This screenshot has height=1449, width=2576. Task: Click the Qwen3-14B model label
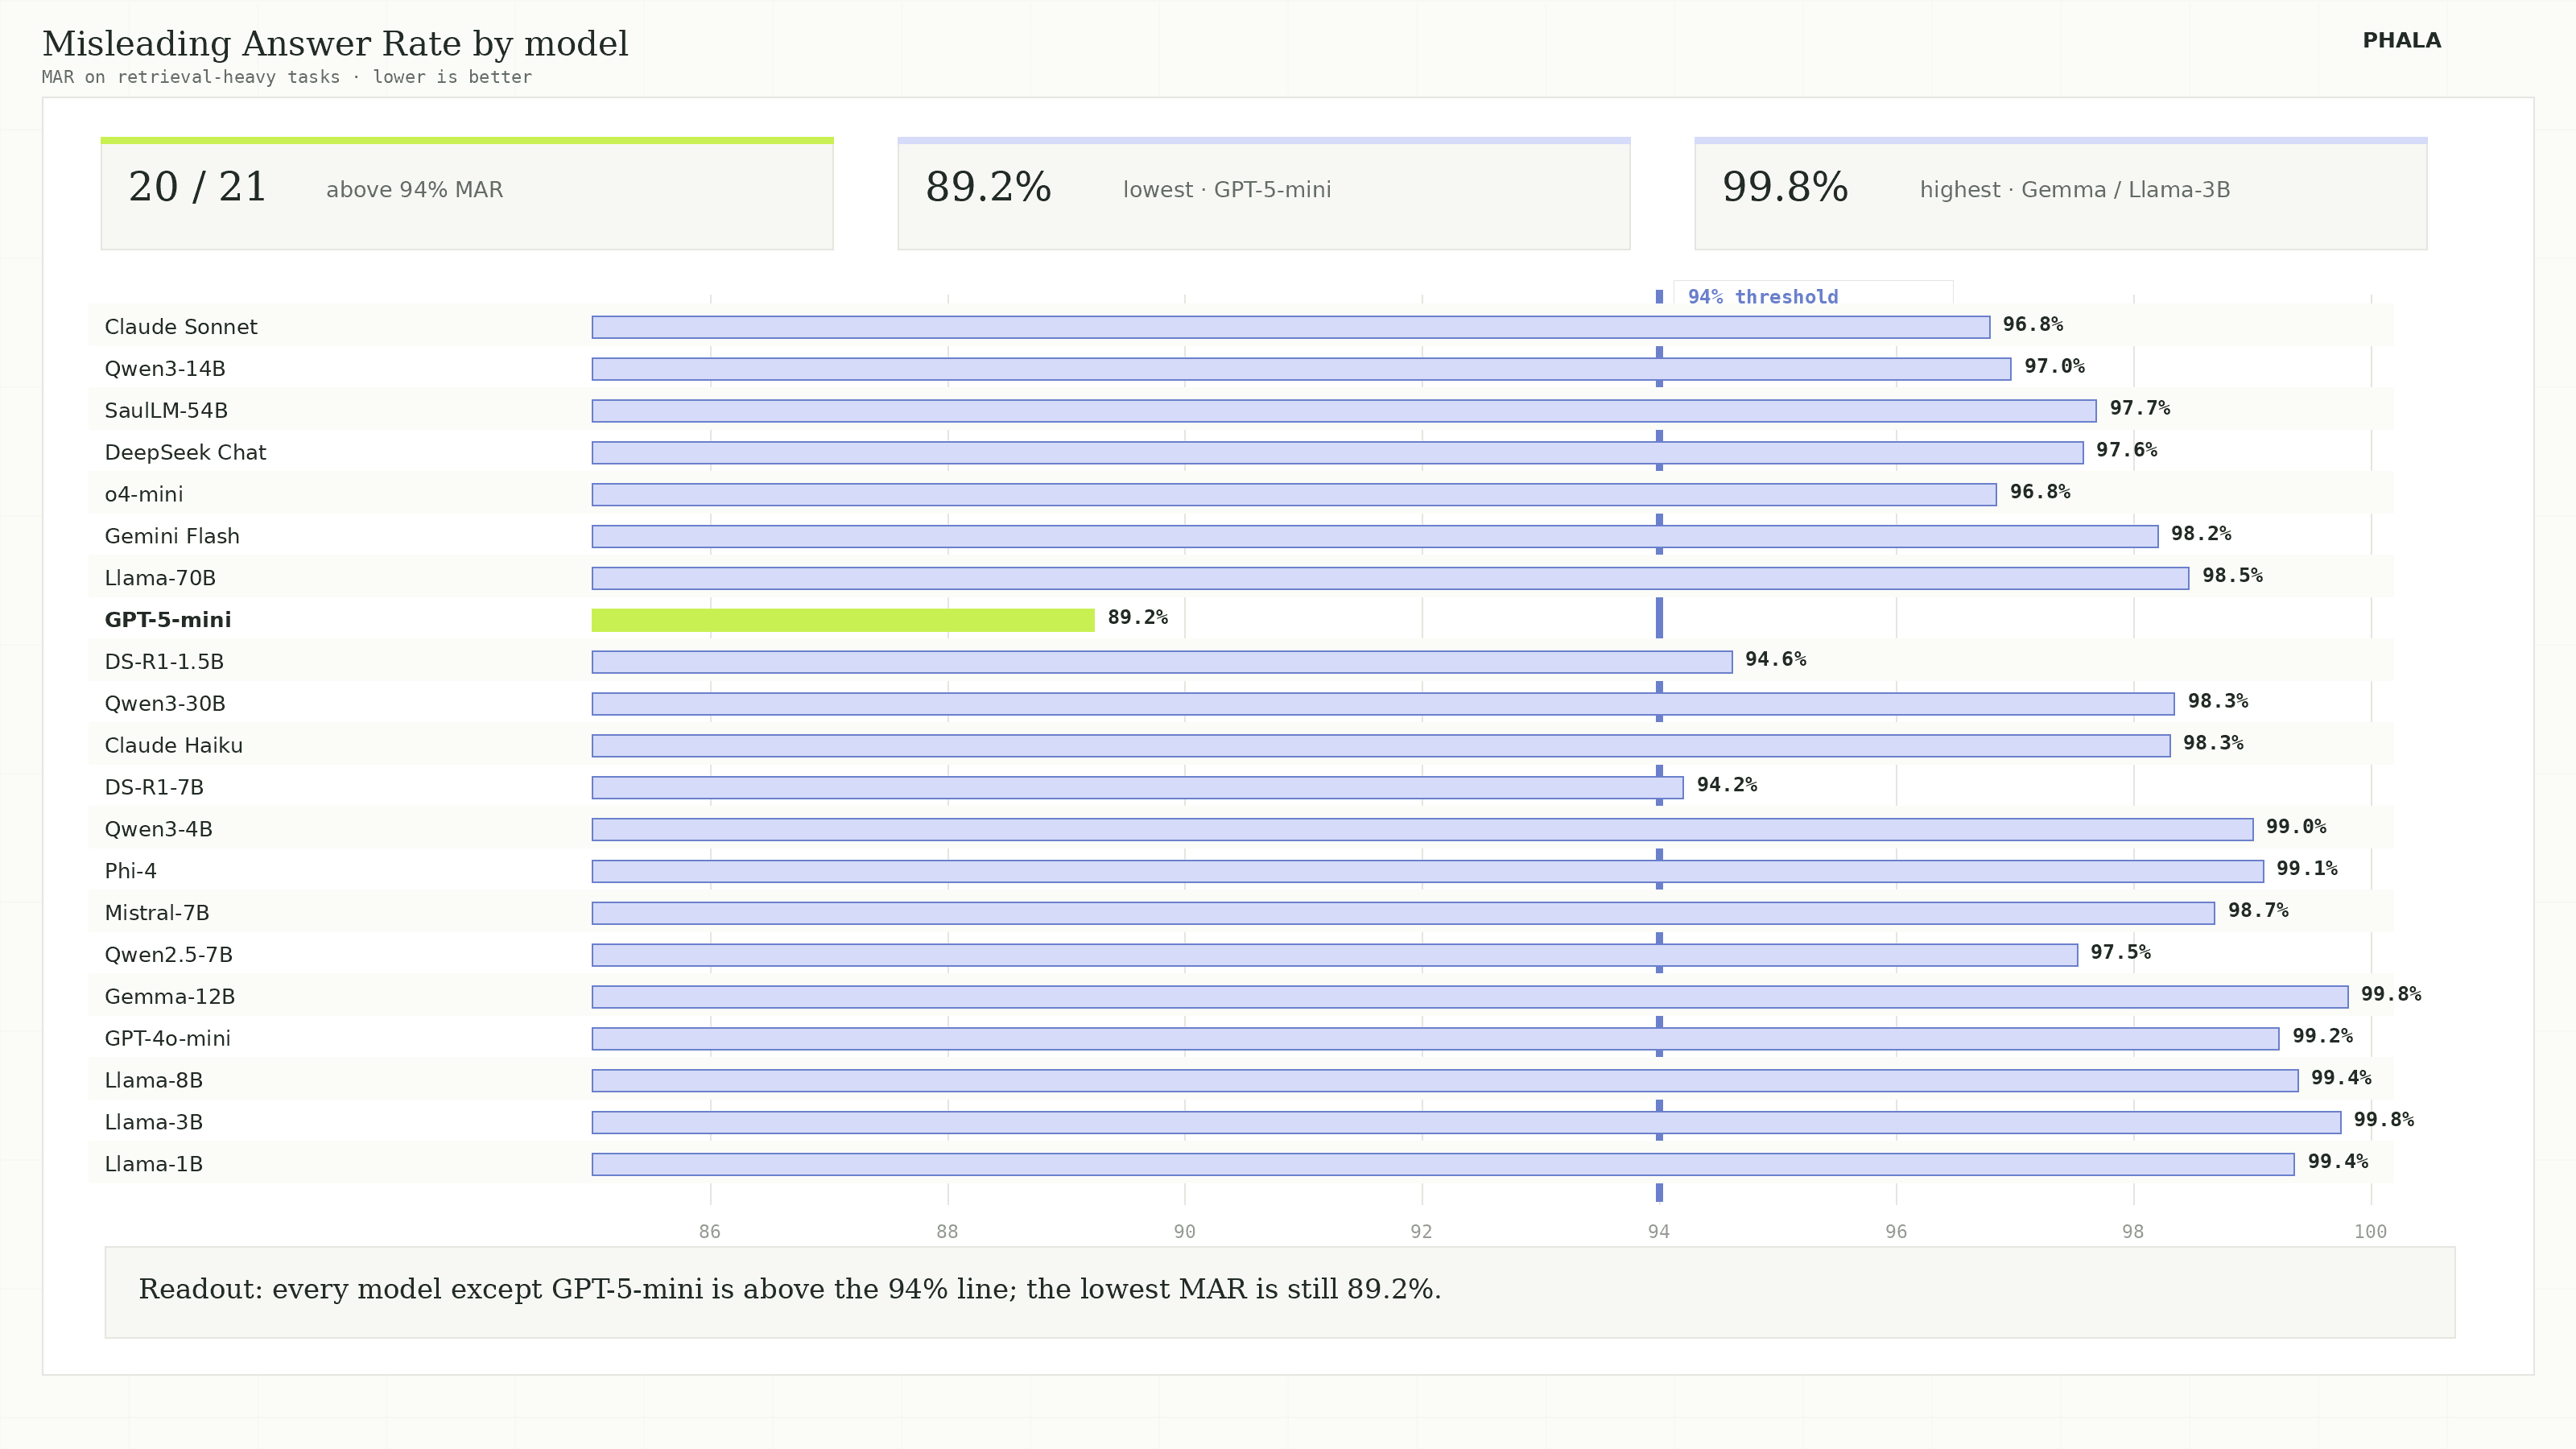[x=165, y=369]
